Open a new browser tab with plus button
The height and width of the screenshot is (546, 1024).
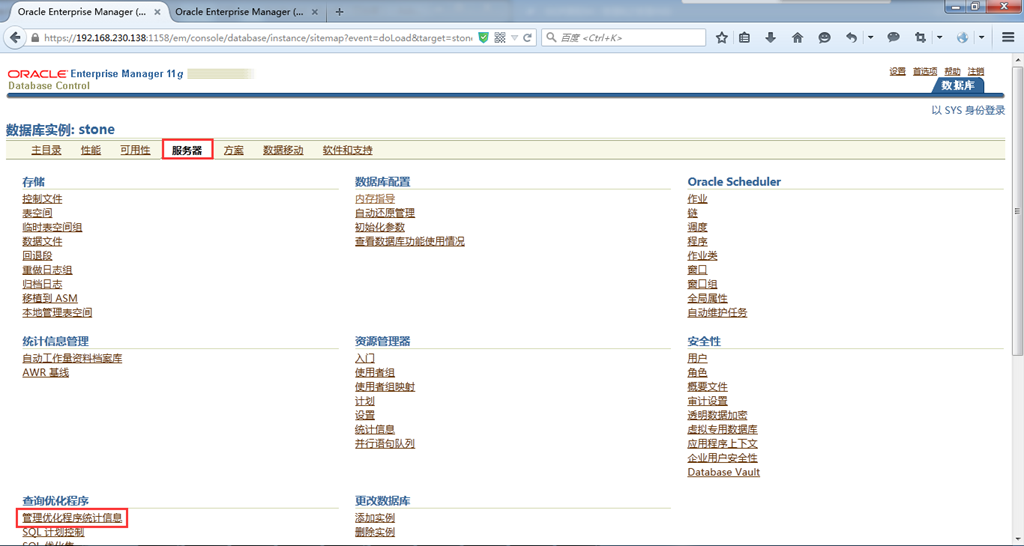click(340, 12)
